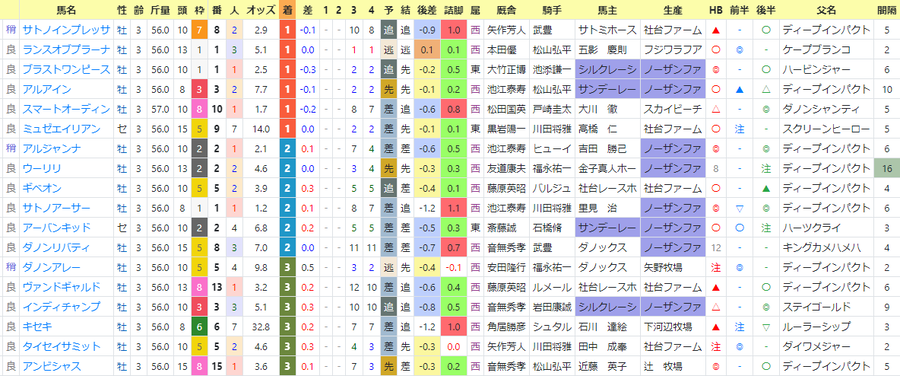
Task: Click the 父名 column header
Action: tap(826, 10)
